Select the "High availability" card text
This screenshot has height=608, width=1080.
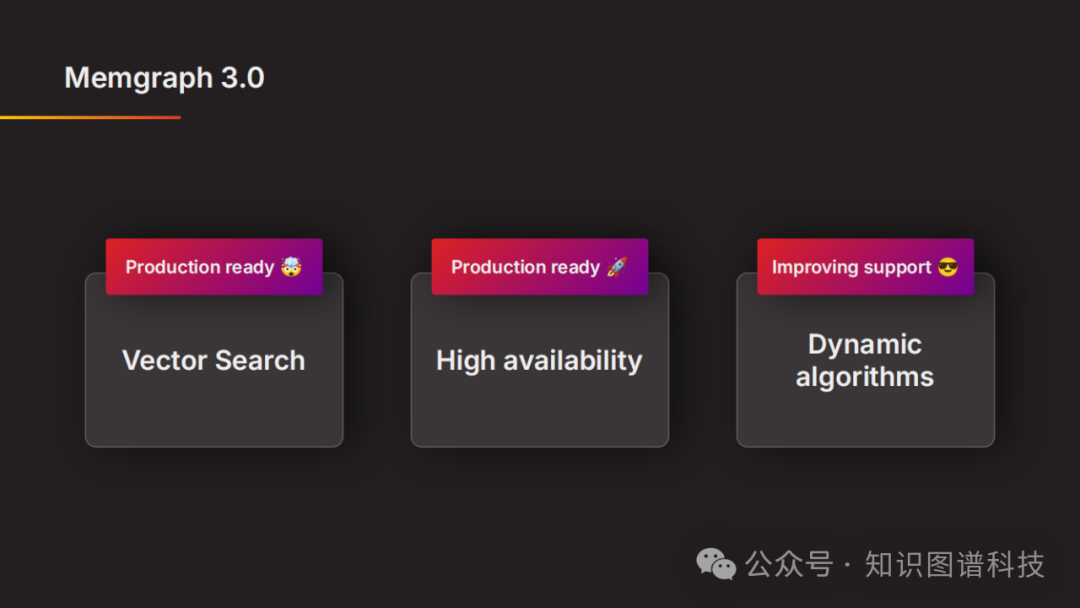click(x=539, y=361)
